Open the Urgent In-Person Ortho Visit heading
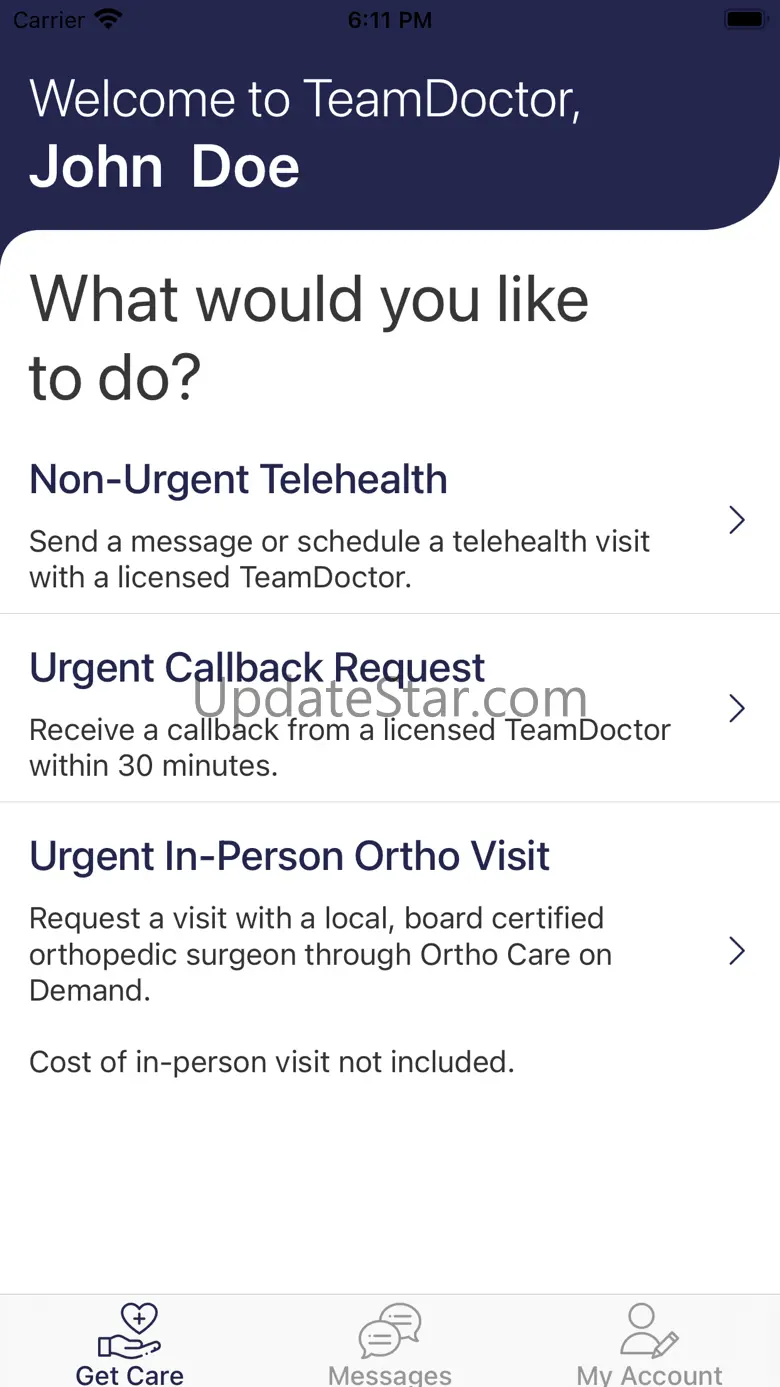 click(x=289, y=857)
